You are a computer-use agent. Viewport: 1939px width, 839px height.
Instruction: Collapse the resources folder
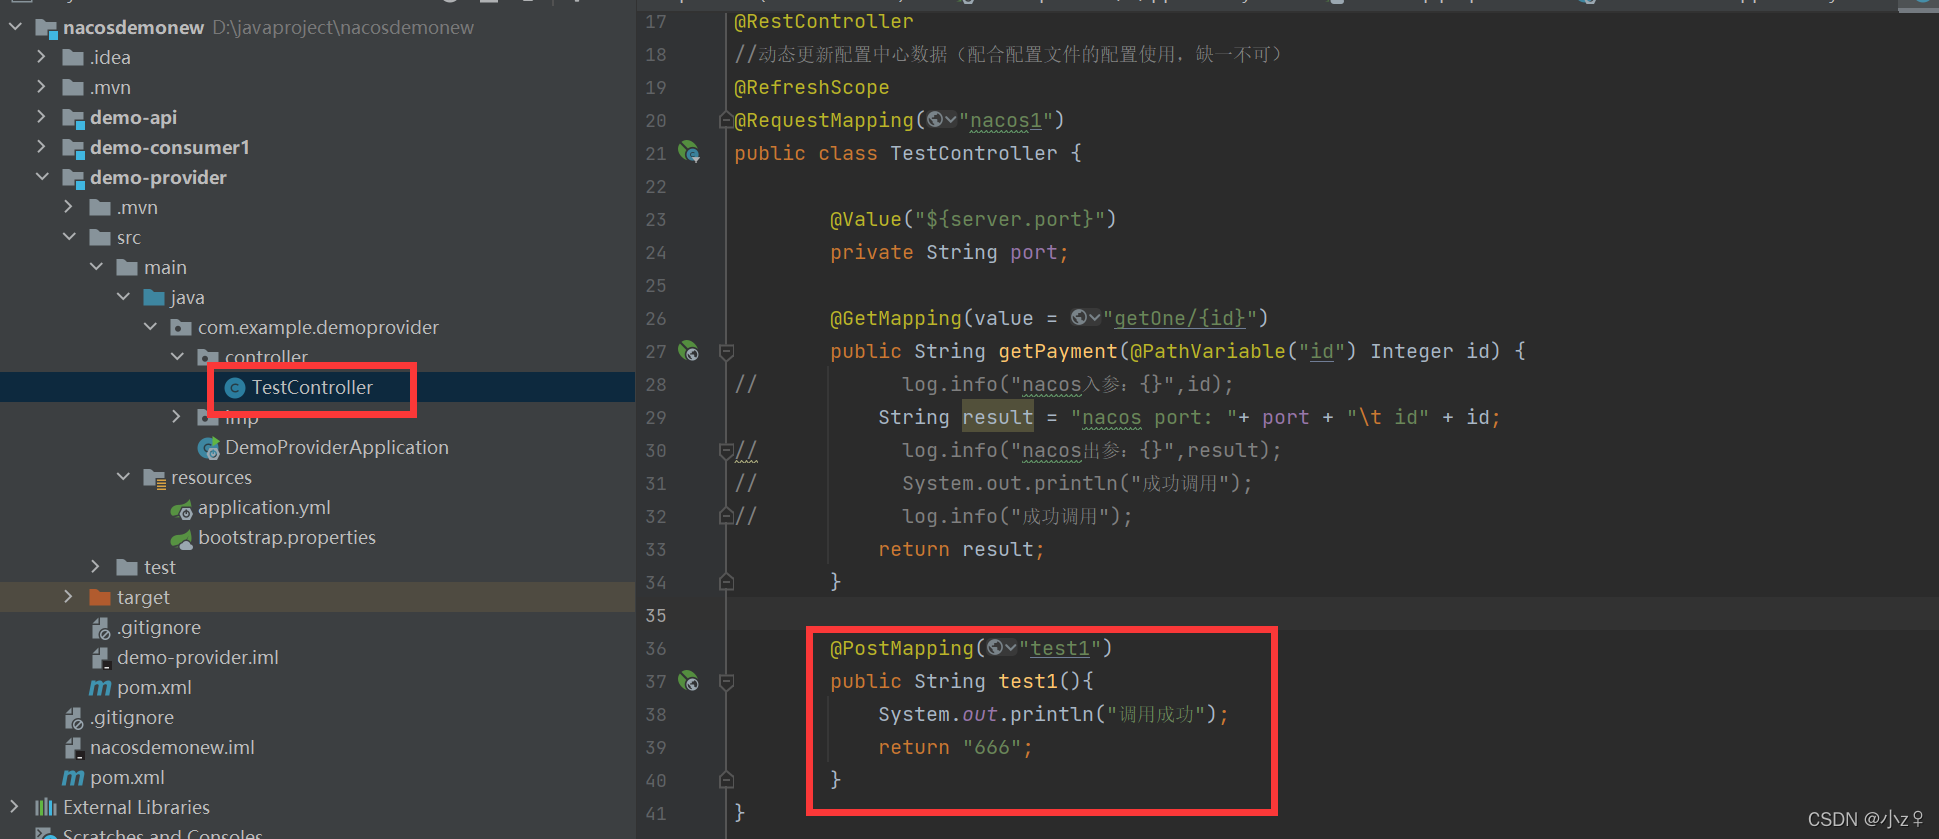pyautogui.click(x=123, y=477)
